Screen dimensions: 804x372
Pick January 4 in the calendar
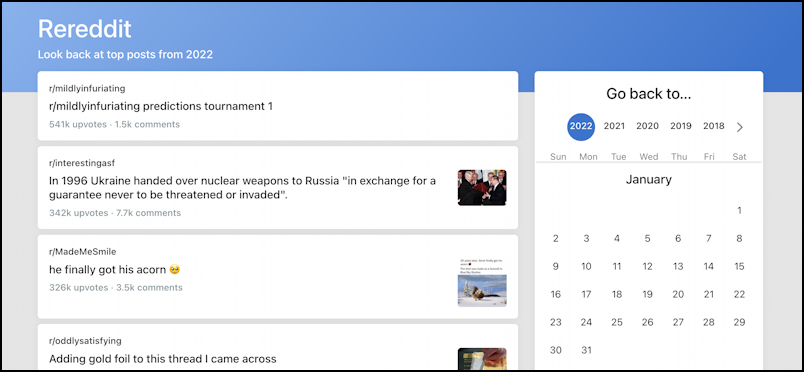617,239
